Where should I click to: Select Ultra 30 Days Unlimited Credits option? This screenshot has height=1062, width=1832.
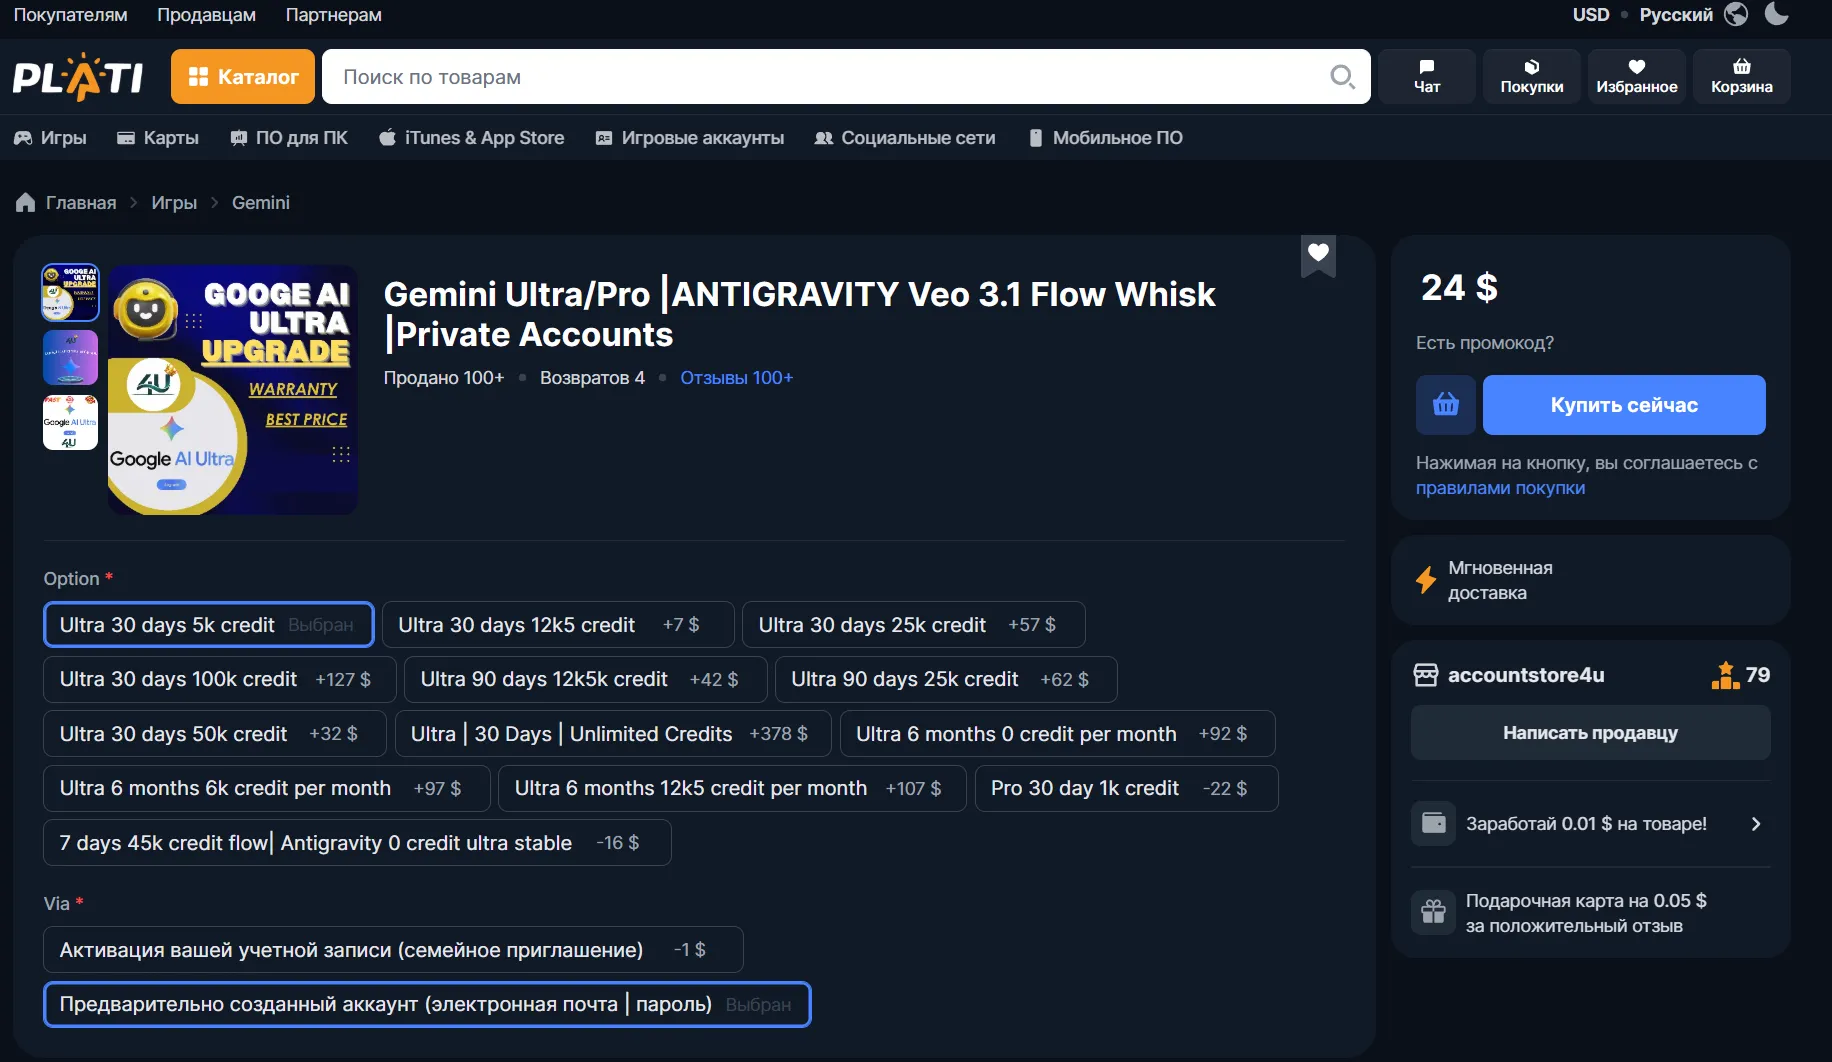pyautogui.click(x=614, y=735)
